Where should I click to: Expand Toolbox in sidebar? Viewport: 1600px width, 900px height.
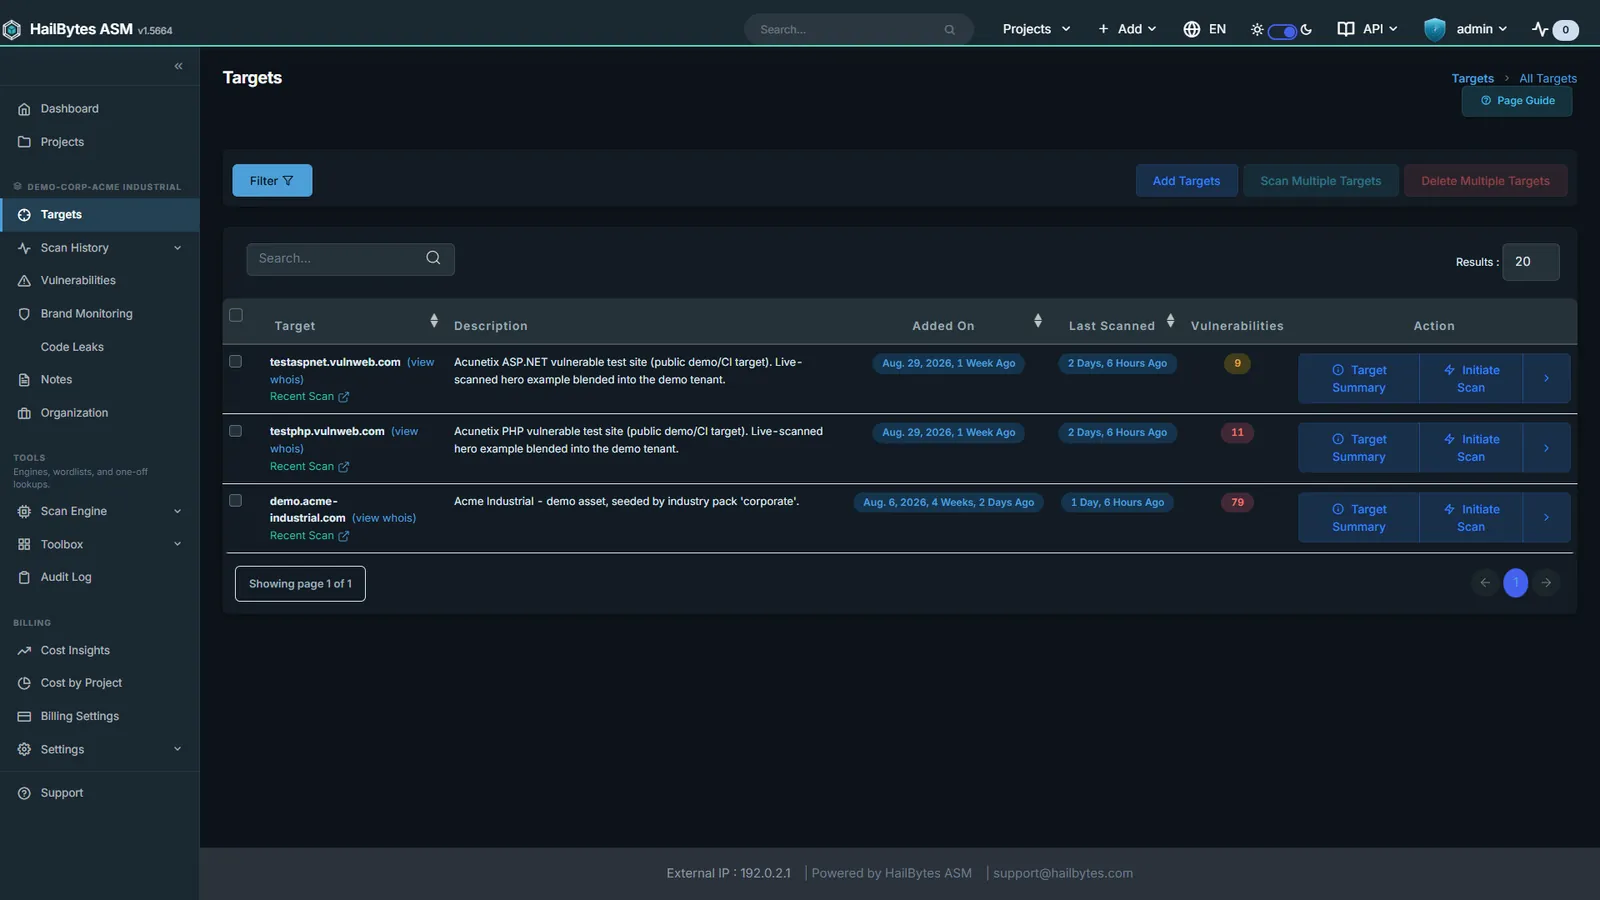point(100,544)
